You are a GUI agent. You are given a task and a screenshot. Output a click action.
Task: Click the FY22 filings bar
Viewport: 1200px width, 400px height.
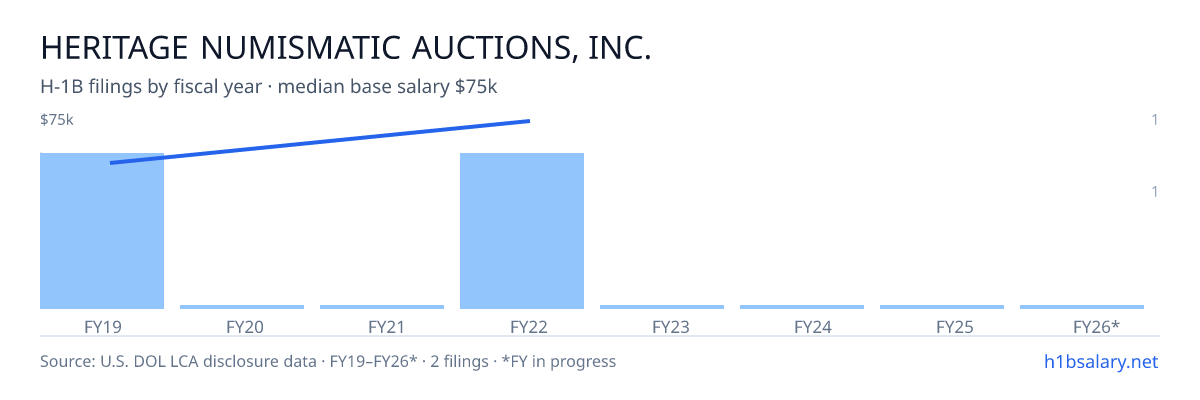coord(522,231)
